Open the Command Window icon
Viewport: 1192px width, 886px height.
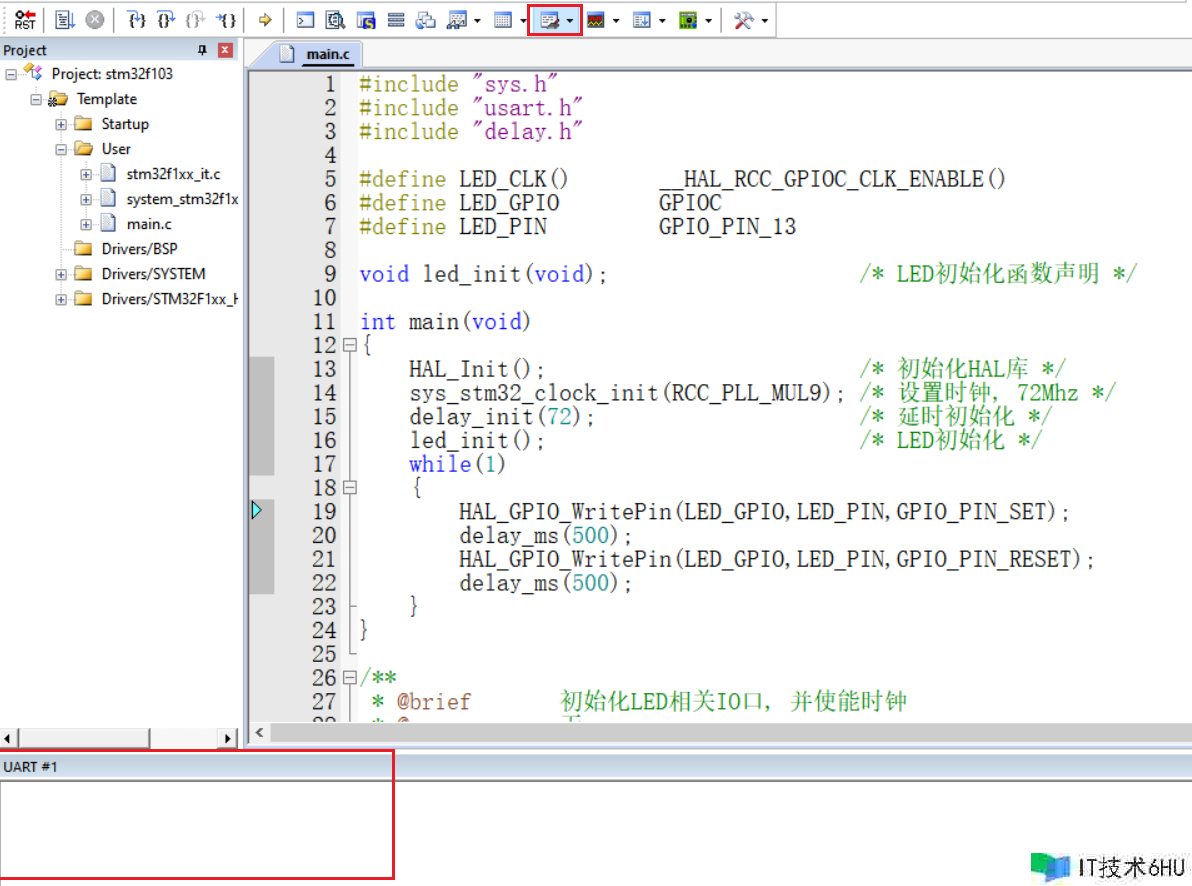point(307,20)
